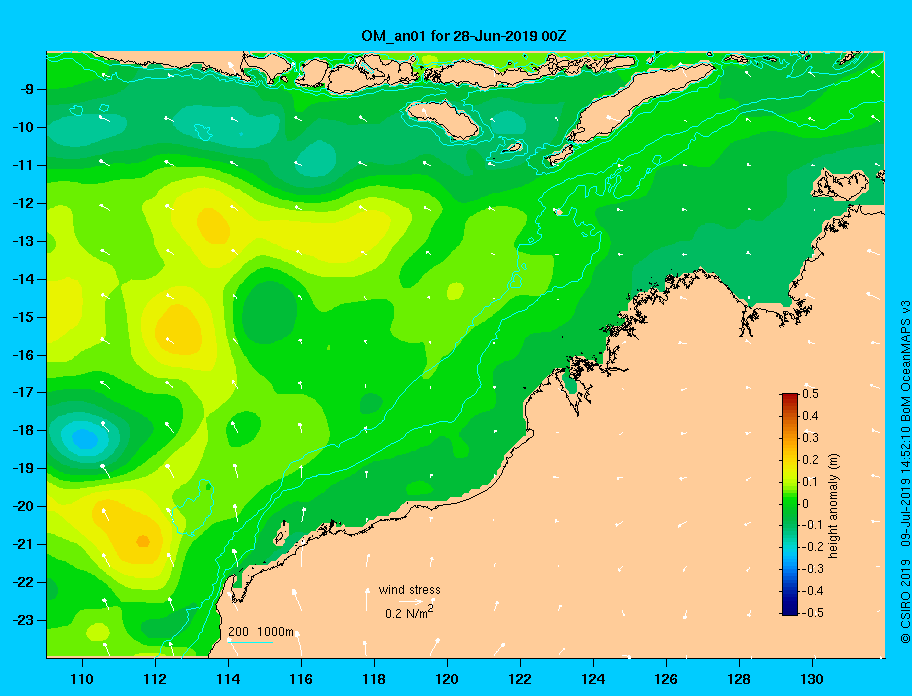
Task: Click the 0.5 colorbar tick label
Action: [810, 394]
